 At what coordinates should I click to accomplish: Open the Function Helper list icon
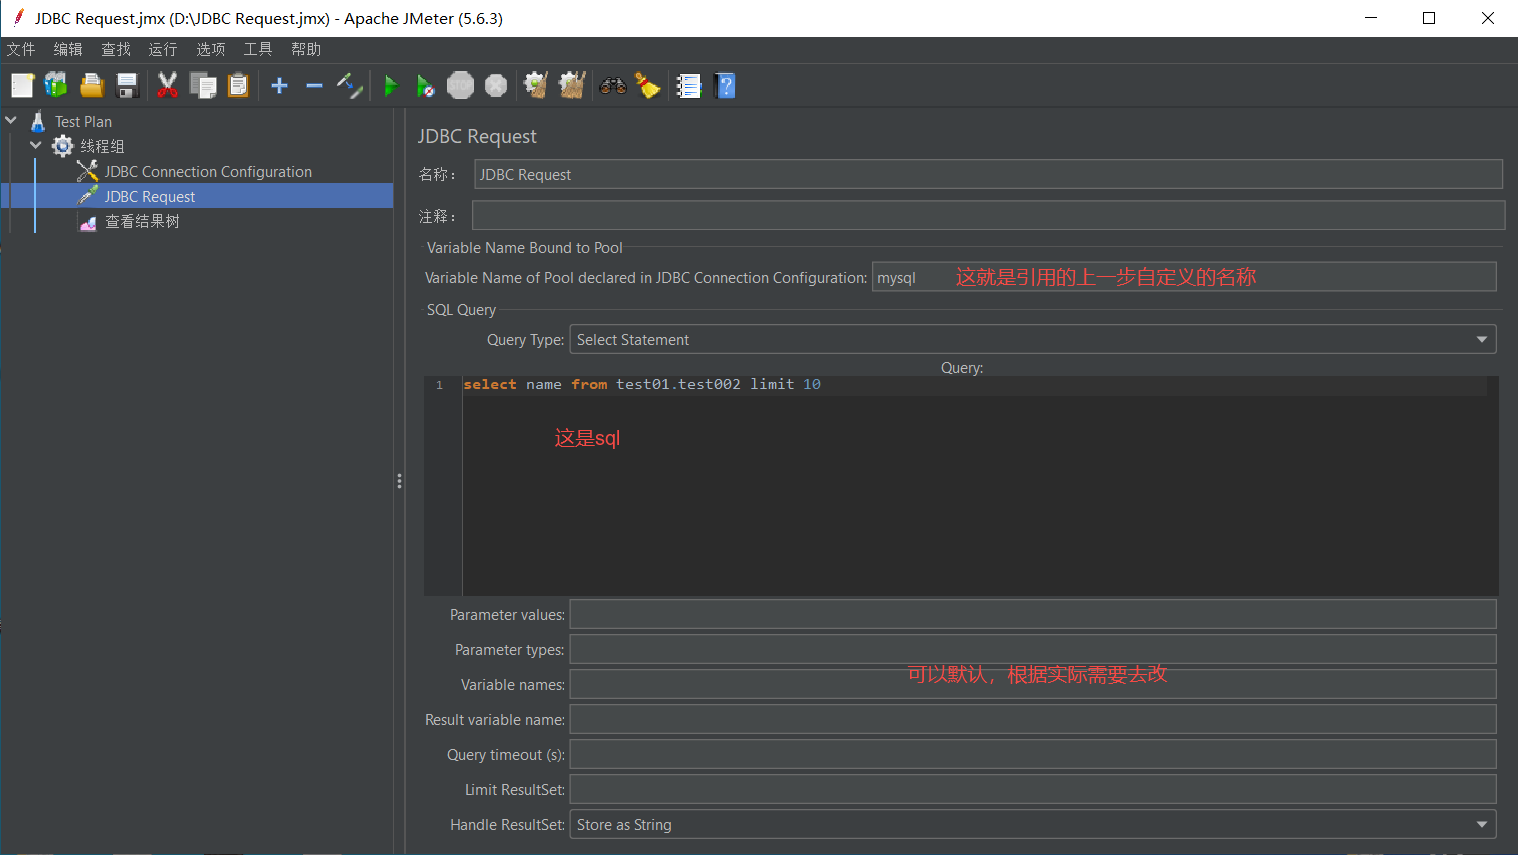(x=689, y=86)
